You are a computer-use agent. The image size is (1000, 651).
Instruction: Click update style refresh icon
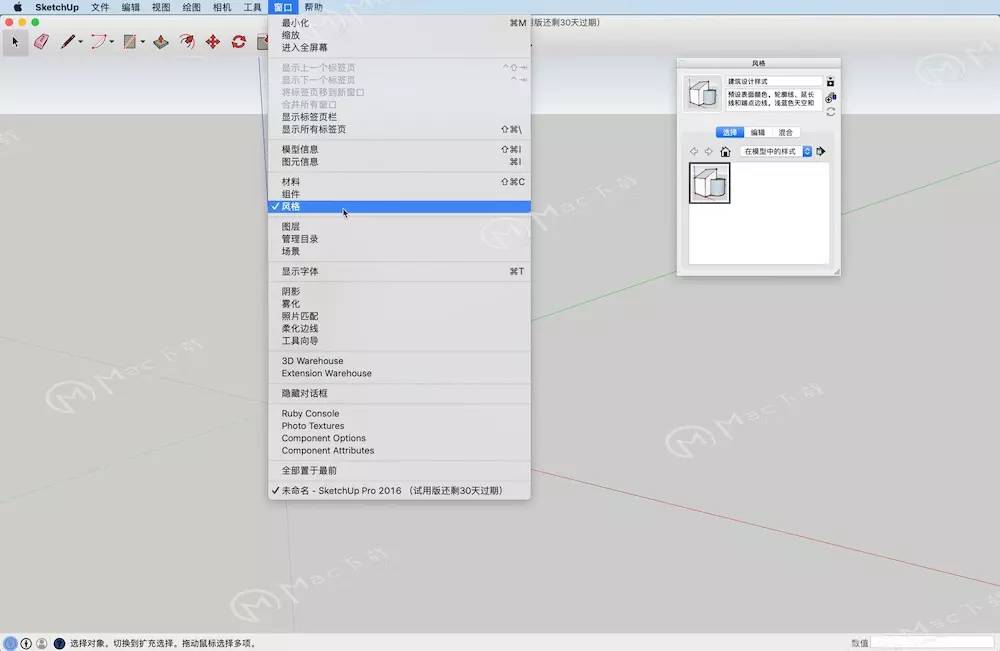(830, 112)
